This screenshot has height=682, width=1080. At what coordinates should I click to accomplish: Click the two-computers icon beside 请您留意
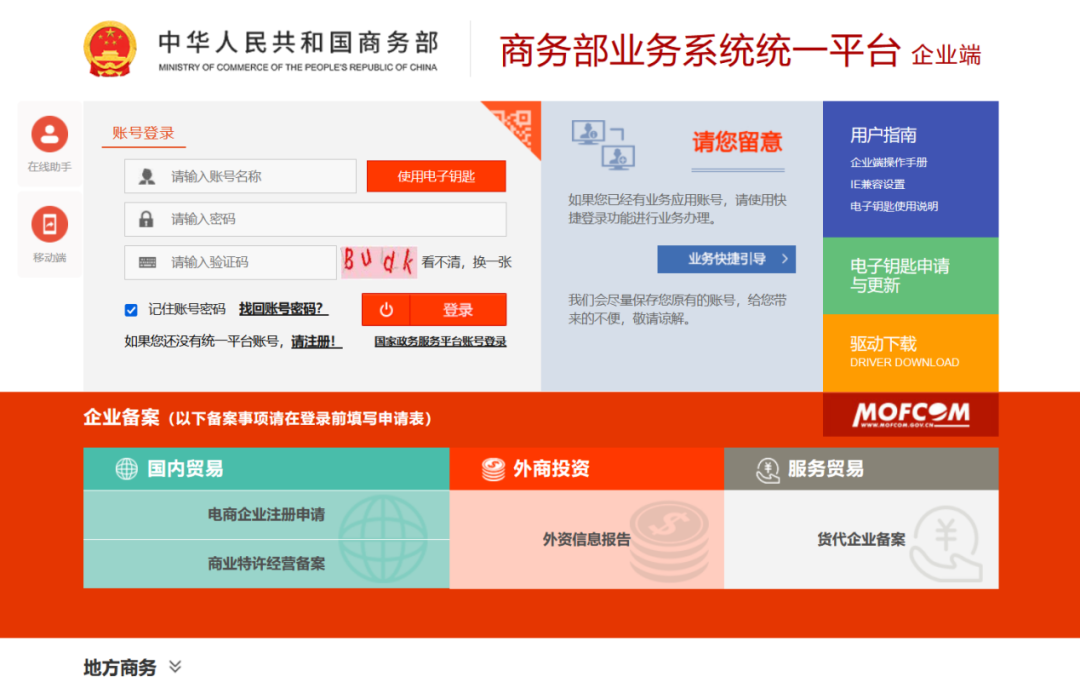[603, 145]
